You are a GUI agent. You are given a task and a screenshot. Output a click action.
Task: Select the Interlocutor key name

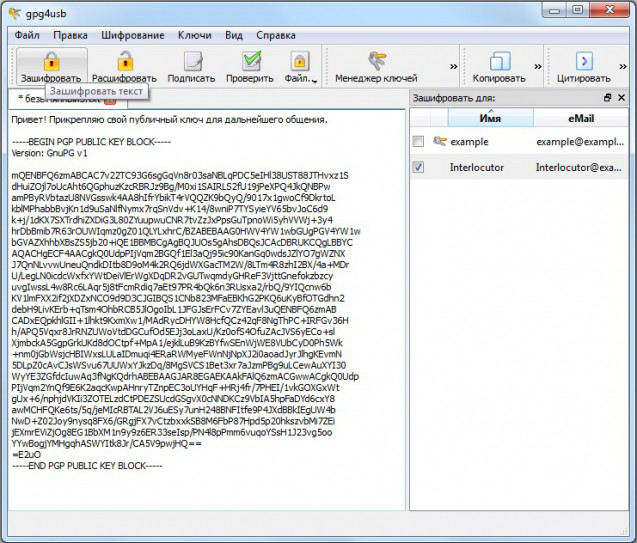pos(477,167)
